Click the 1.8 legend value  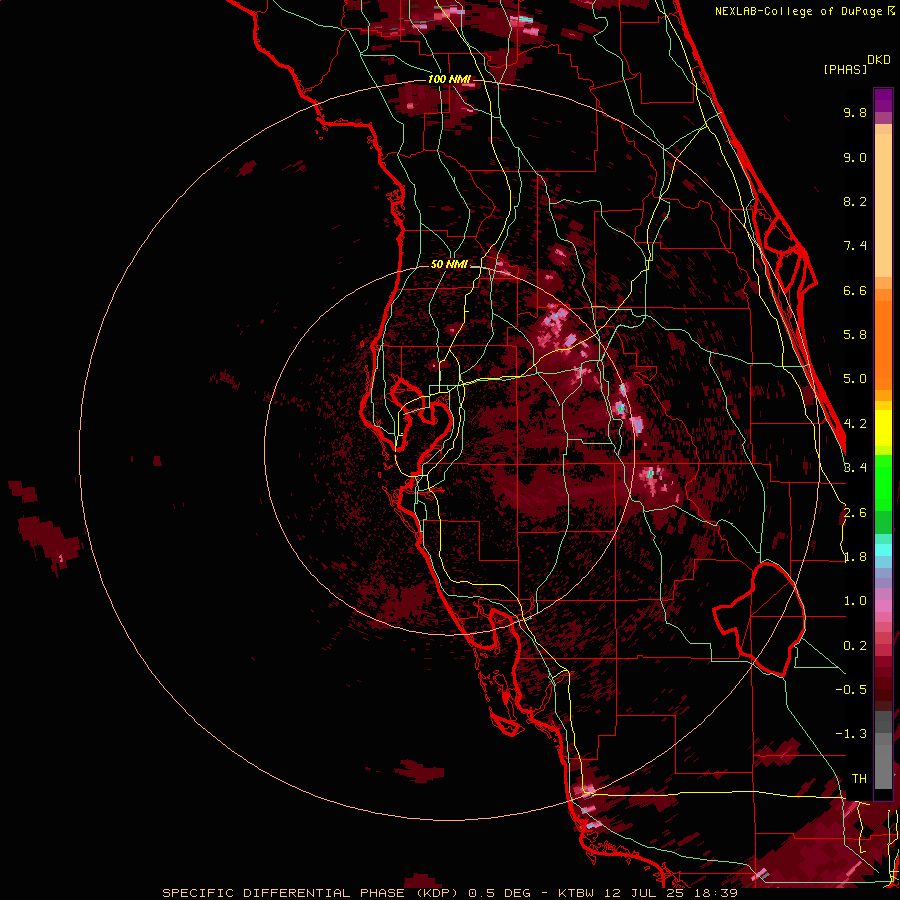click(855, 557)
